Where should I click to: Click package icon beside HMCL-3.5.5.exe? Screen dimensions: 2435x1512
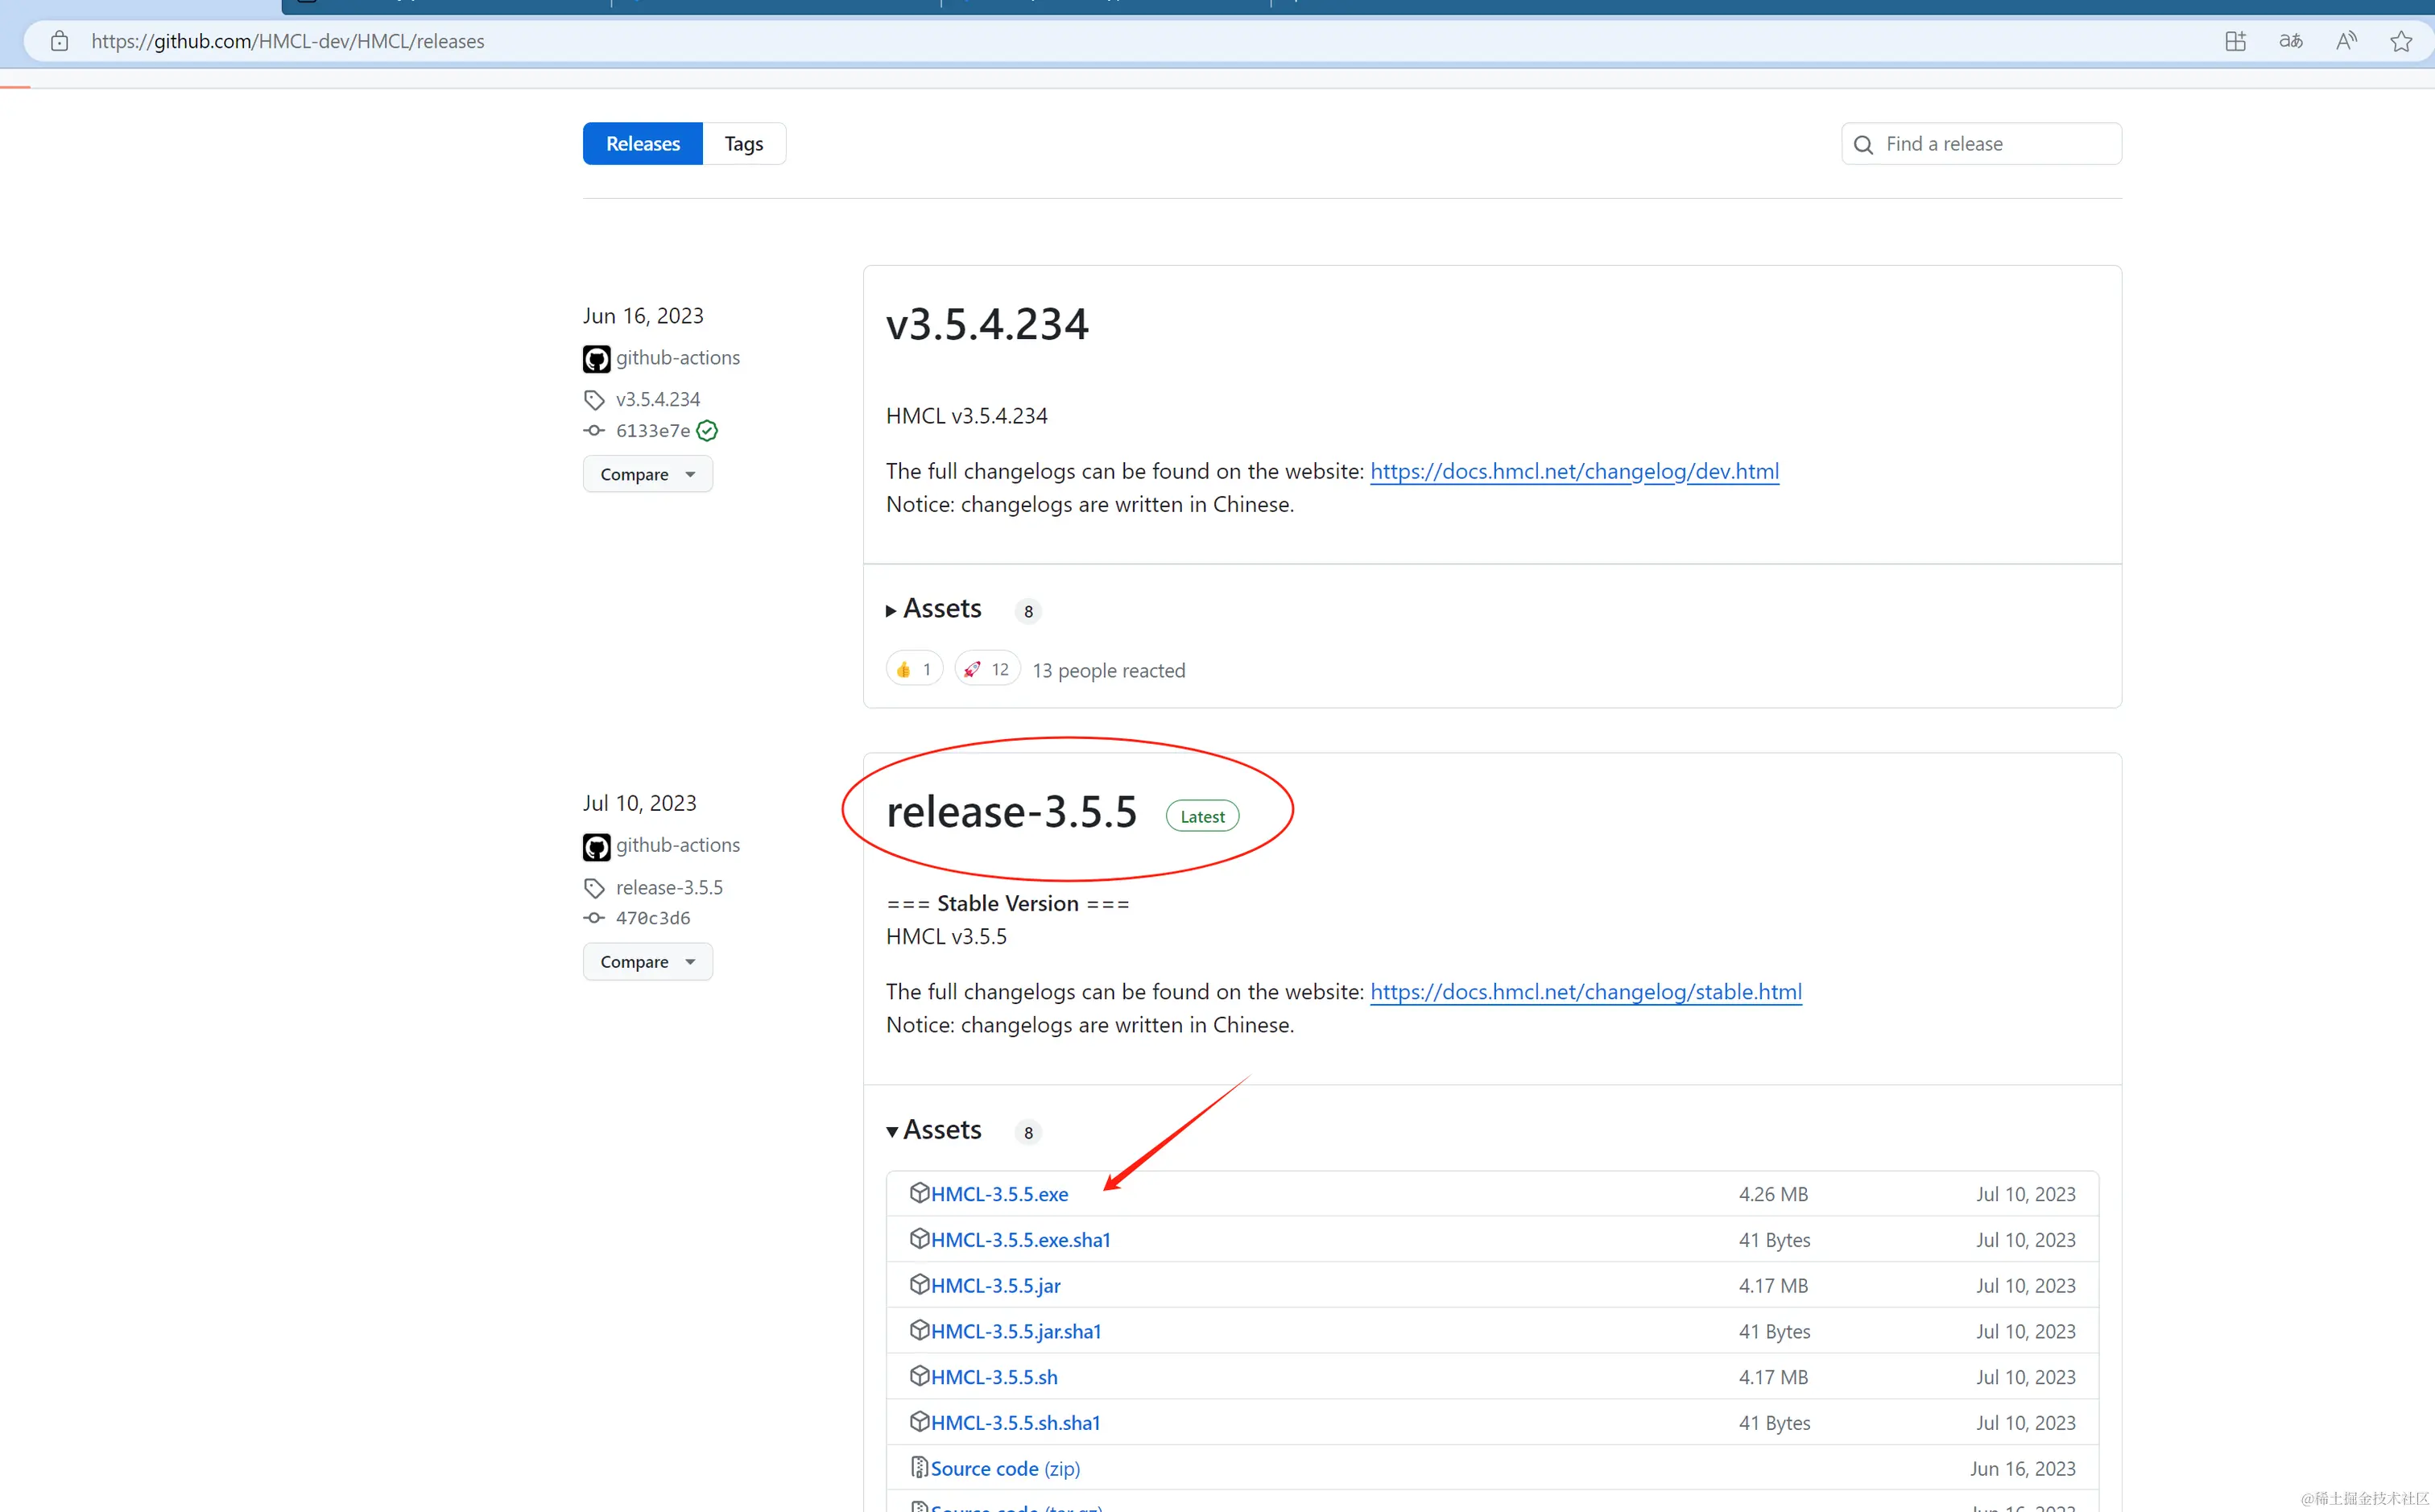919,1192
